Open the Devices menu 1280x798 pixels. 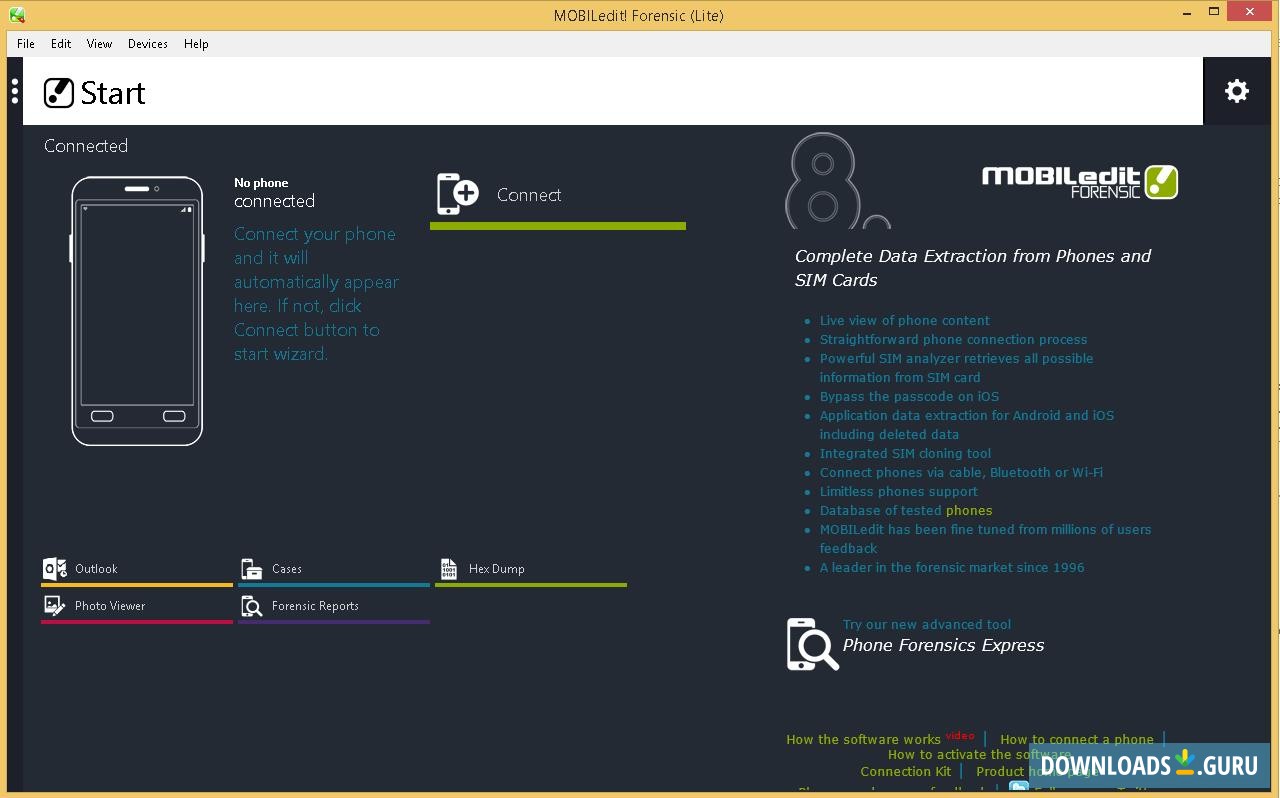pyautogui.click(x=147, y=44)
